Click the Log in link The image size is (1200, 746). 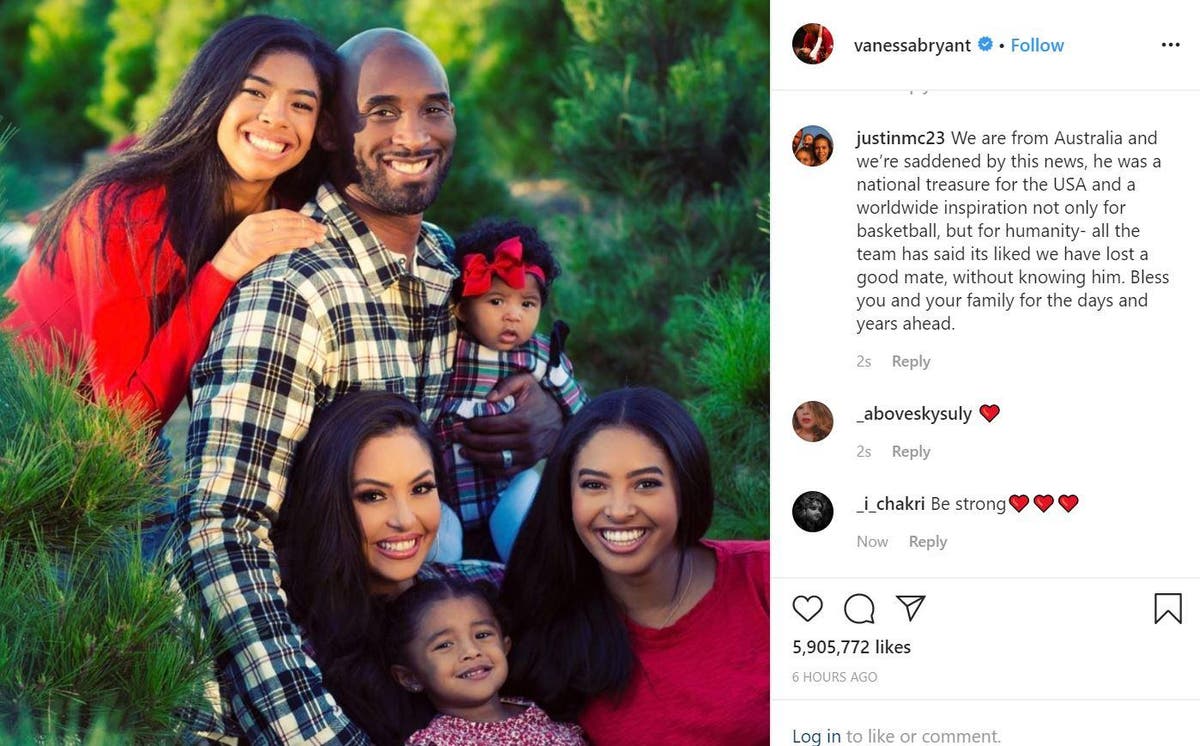click(816, 736)
